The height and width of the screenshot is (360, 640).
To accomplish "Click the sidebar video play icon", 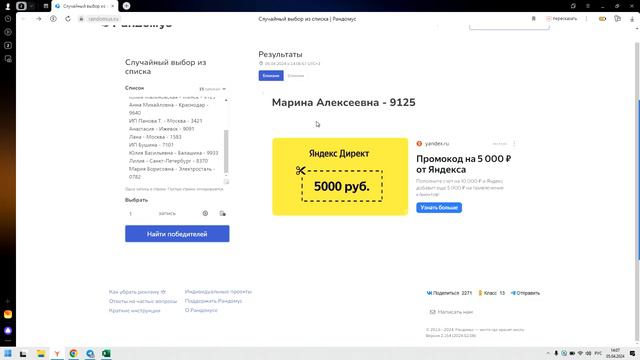I will coord(8,32).
